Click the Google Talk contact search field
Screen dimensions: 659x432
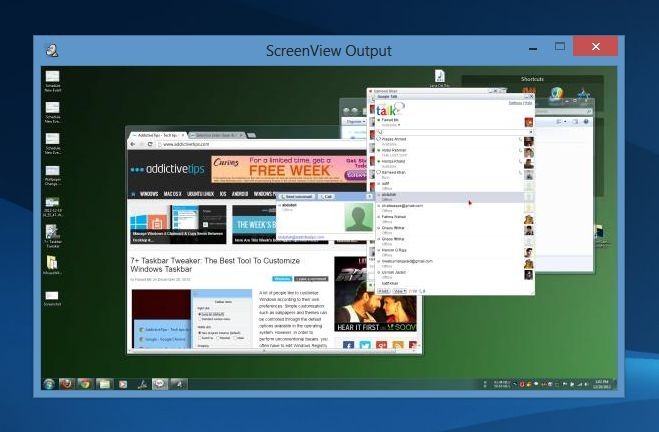(454, 132)
